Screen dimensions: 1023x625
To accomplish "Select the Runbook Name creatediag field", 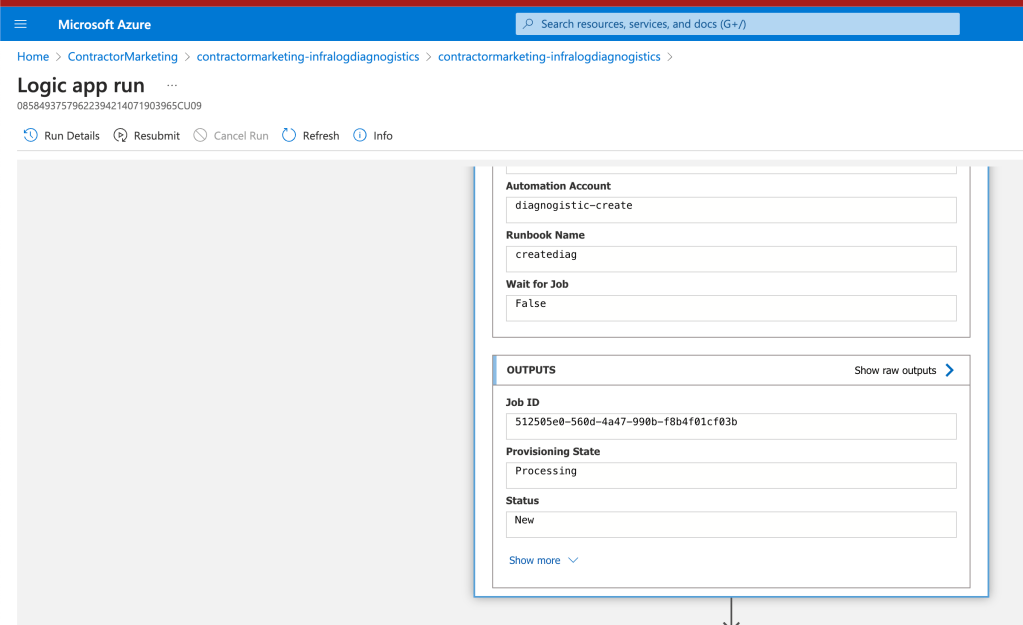I will (x=731, y=259).
